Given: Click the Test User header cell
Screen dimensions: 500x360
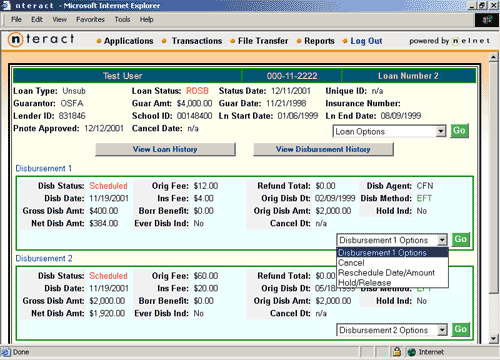Looking at the screenshot, I should [127, 76].
